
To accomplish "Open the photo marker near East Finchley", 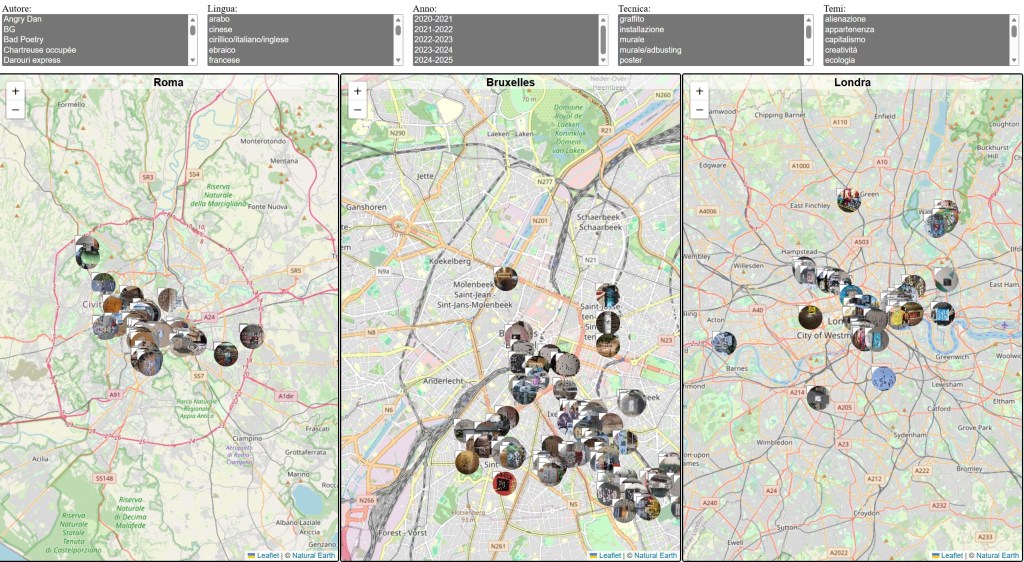I will pos(848,199).
